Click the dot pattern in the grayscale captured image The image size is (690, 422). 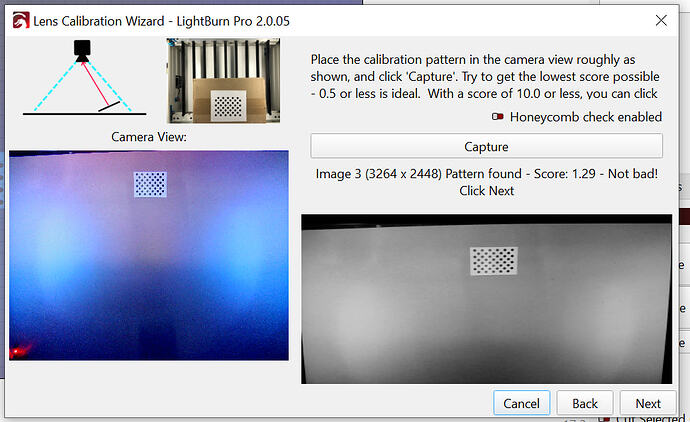pos(494,261)
